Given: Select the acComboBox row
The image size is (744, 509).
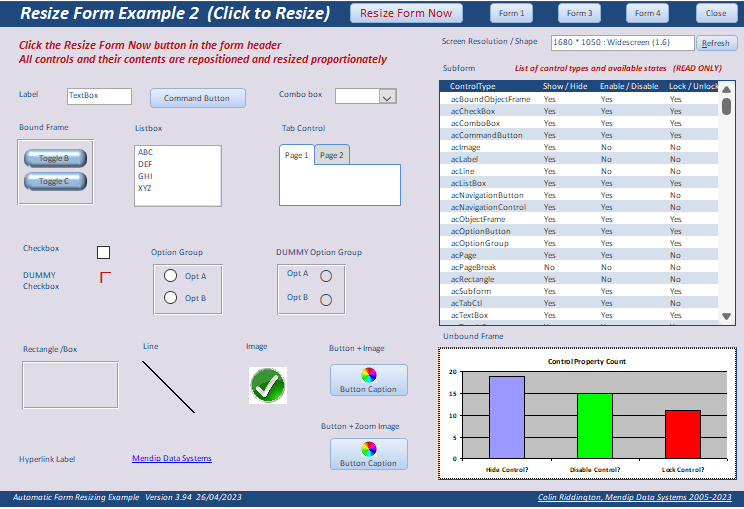Looking at the screenshot, I should [x=579, y=123].
